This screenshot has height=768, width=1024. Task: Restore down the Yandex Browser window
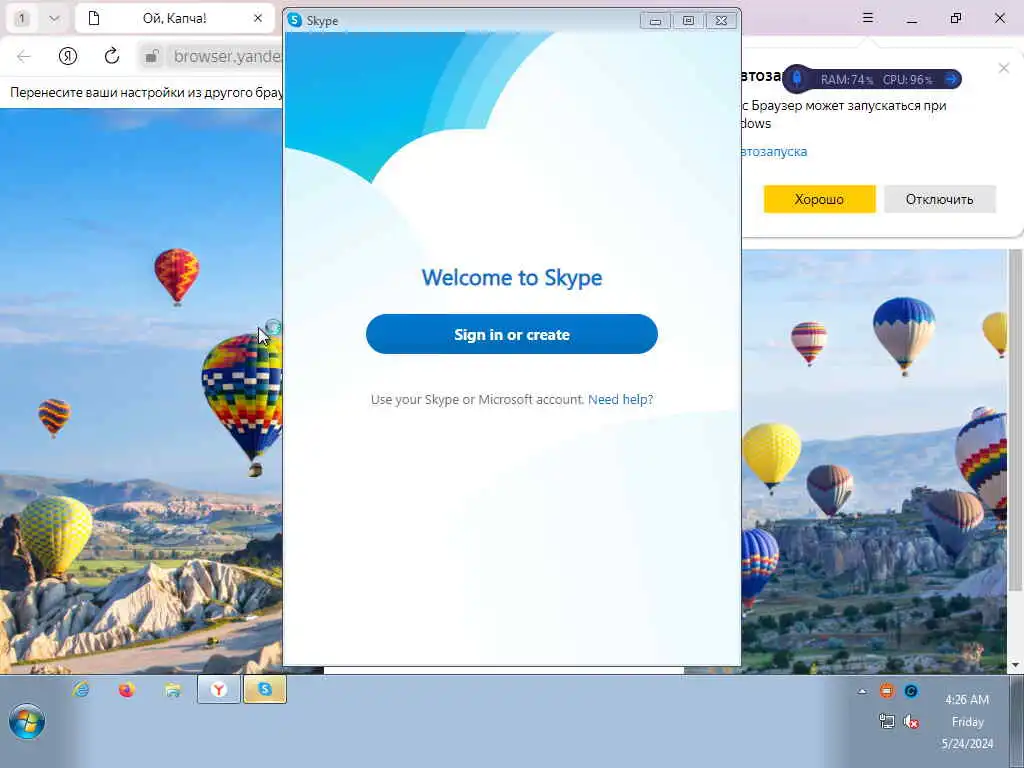956,18
